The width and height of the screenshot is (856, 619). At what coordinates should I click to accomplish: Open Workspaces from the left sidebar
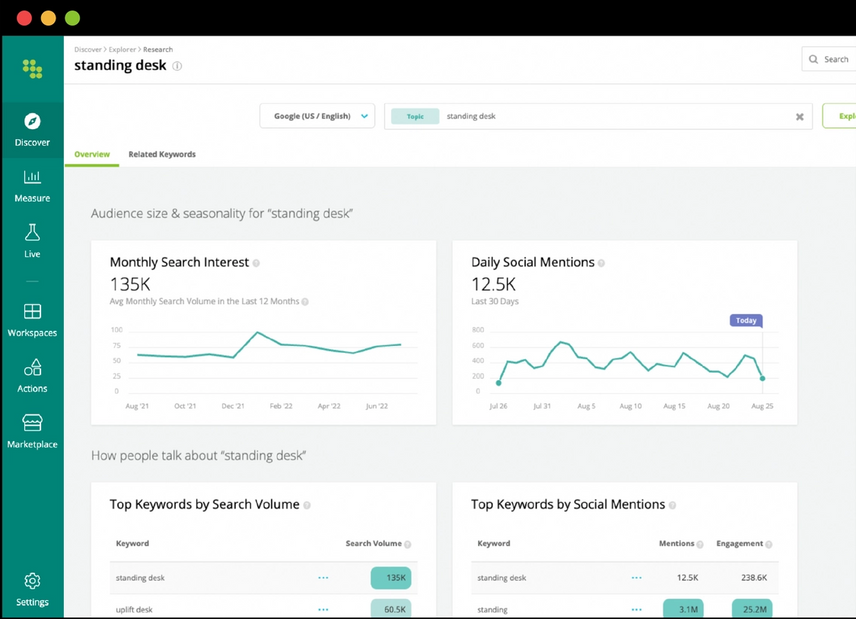[32, 322]
